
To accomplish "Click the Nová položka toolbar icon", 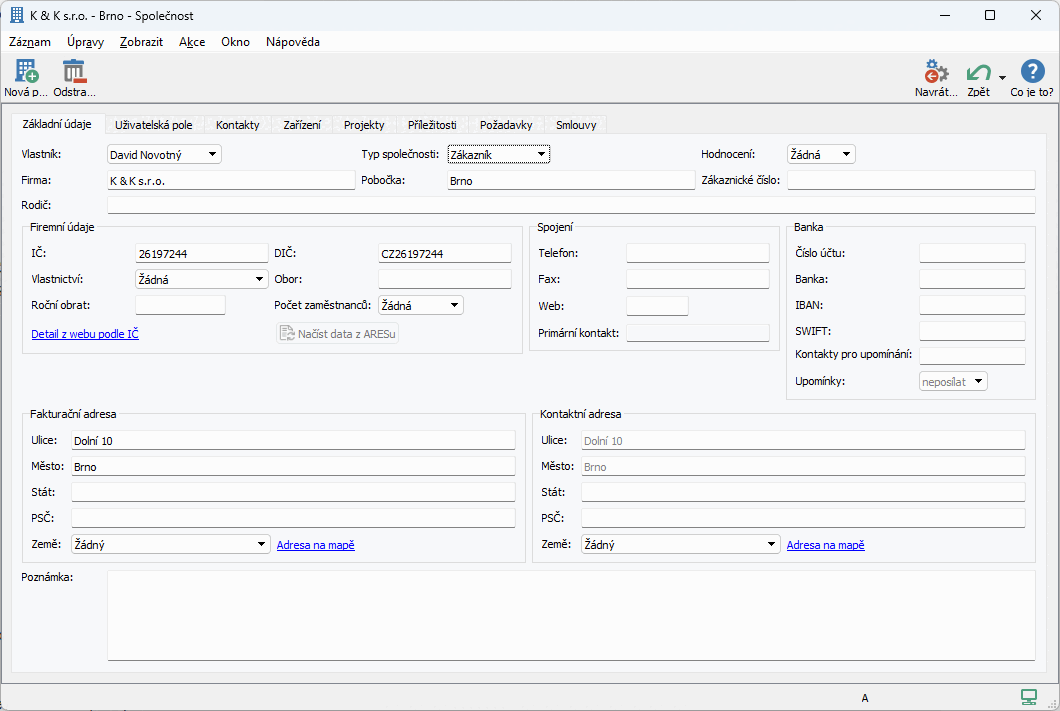I will pyautogui.click(x=26, y=72).
